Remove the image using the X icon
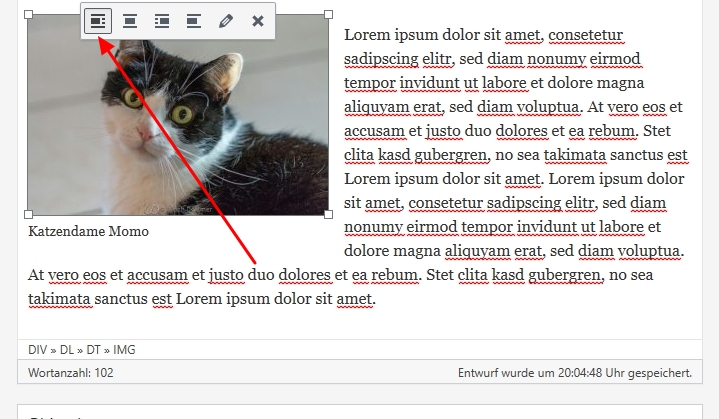This screenshot has width=719, height=419. click(x=258, y=21)
